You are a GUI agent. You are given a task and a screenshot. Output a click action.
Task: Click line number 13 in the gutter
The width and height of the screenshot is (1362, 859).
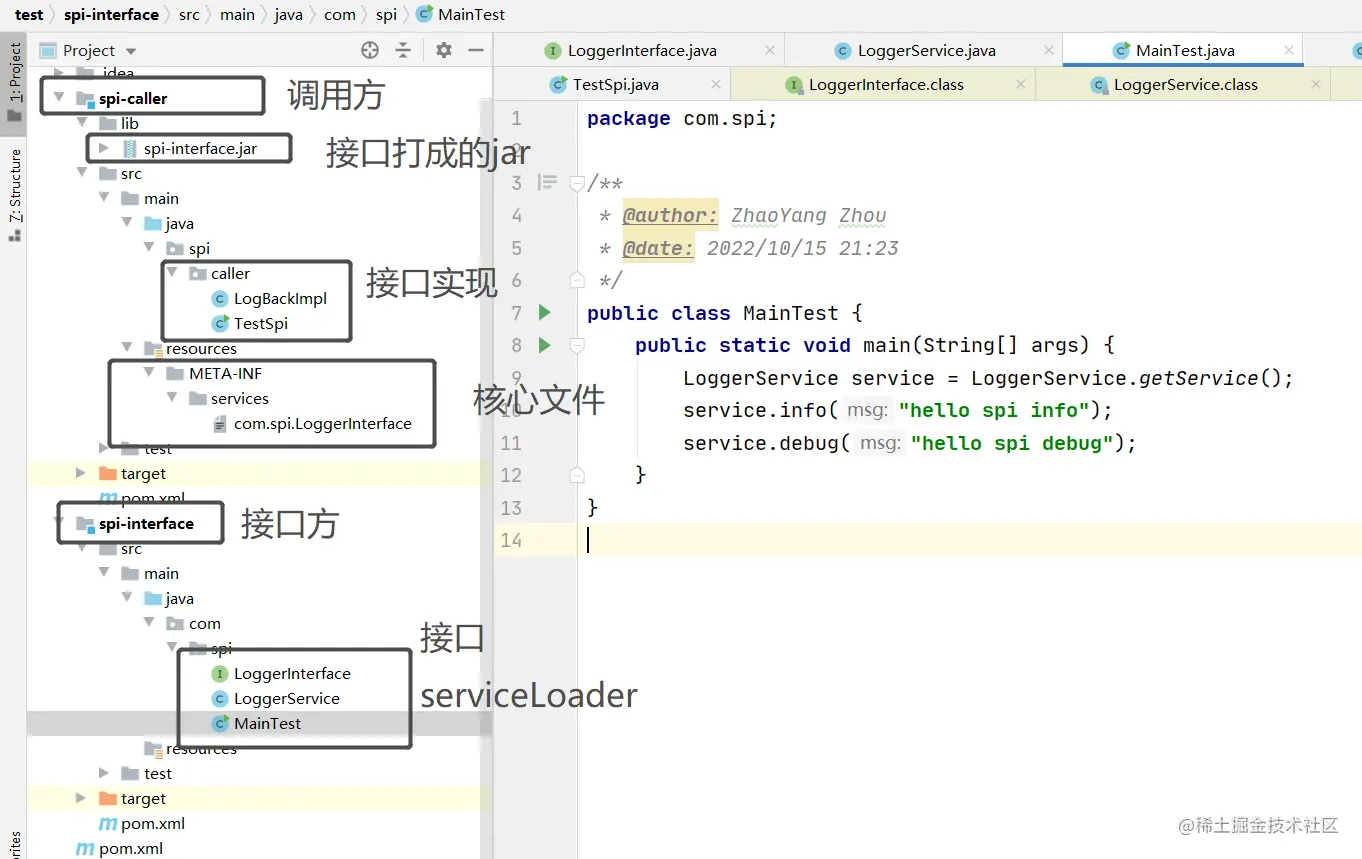coord(511,508)
